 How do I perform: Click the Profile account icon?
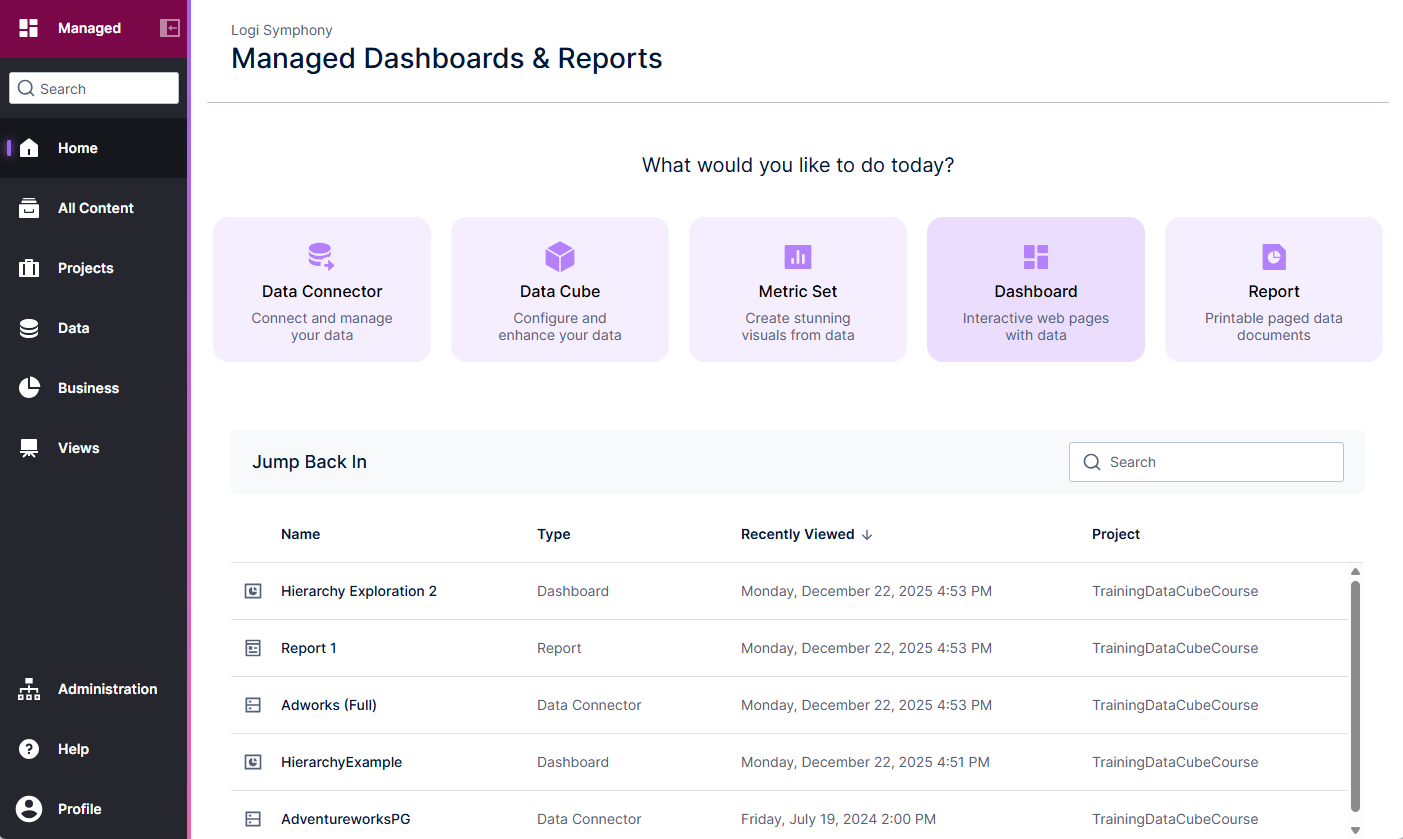[28, 808]
